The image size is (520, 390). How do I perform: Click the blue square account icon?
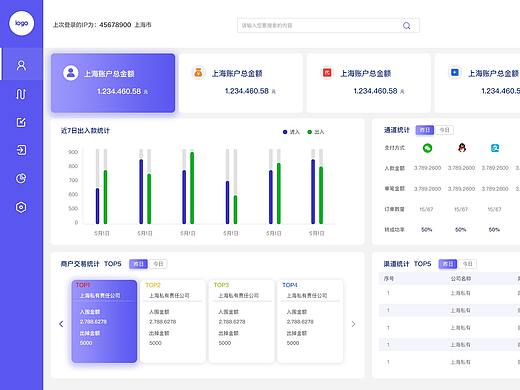pos(455,72)
